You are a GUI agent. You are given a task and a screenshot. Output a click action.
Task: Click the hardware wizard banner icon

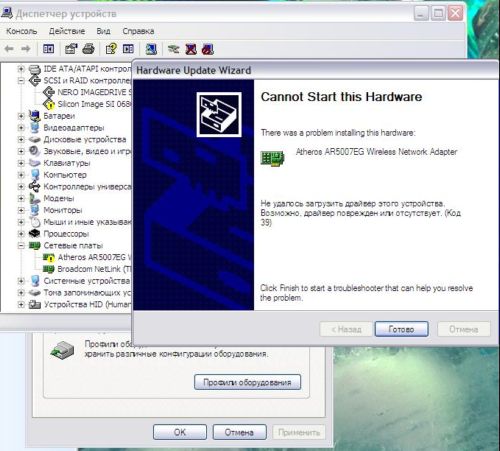tap(219, 114)
